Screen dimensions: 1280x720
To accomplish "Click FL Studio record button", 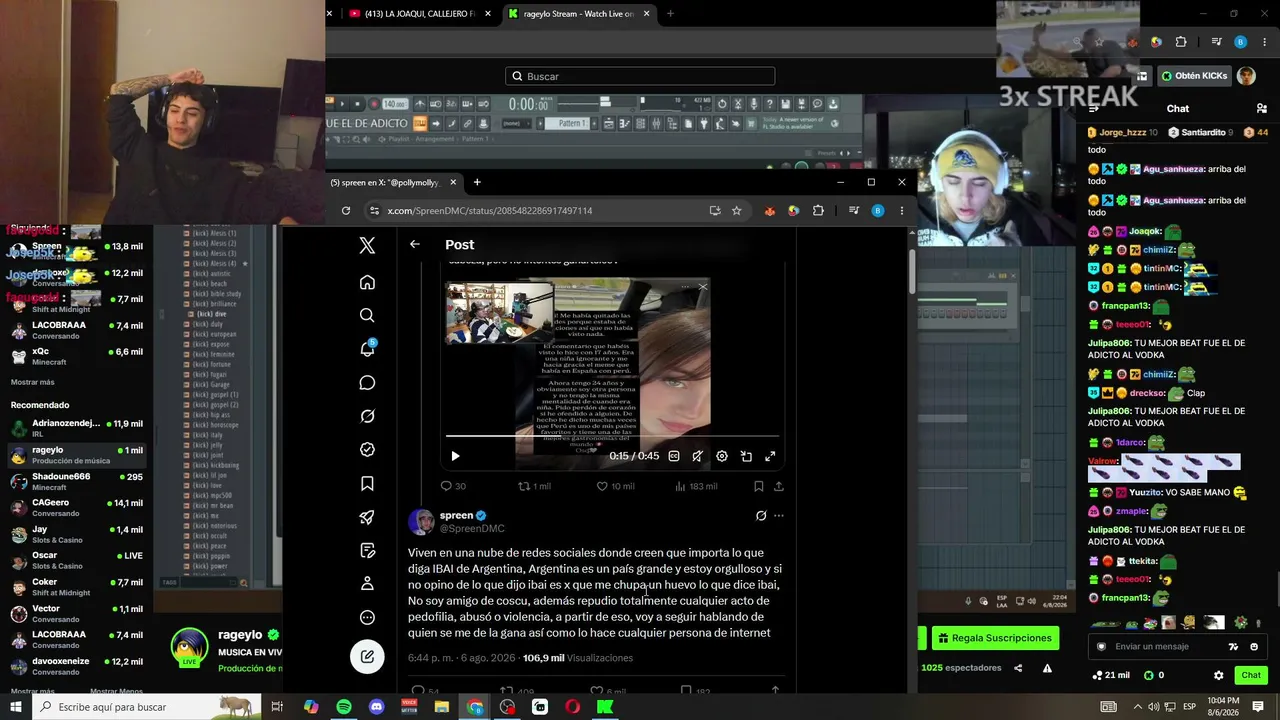I will tap(374, 104).
